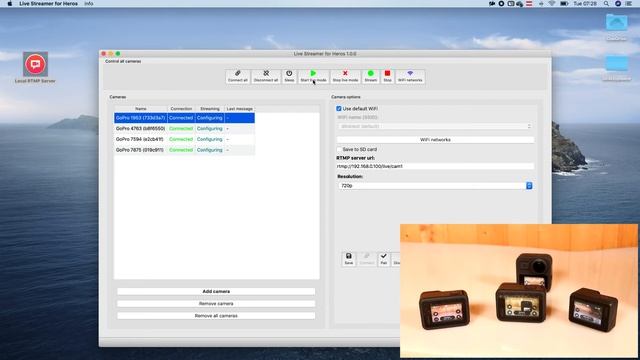Toggle Use default WiFi checkbox
The height and width of the screenshot is (360, 640).
(x=339, y=109)
